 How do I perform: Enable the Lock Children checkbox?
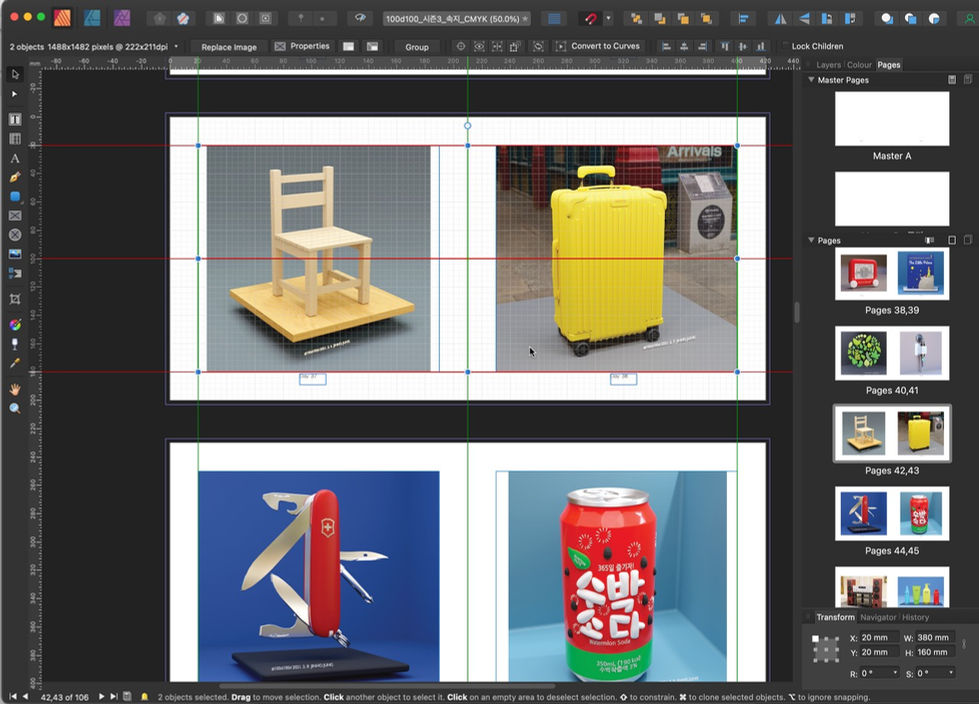(785, 46)
